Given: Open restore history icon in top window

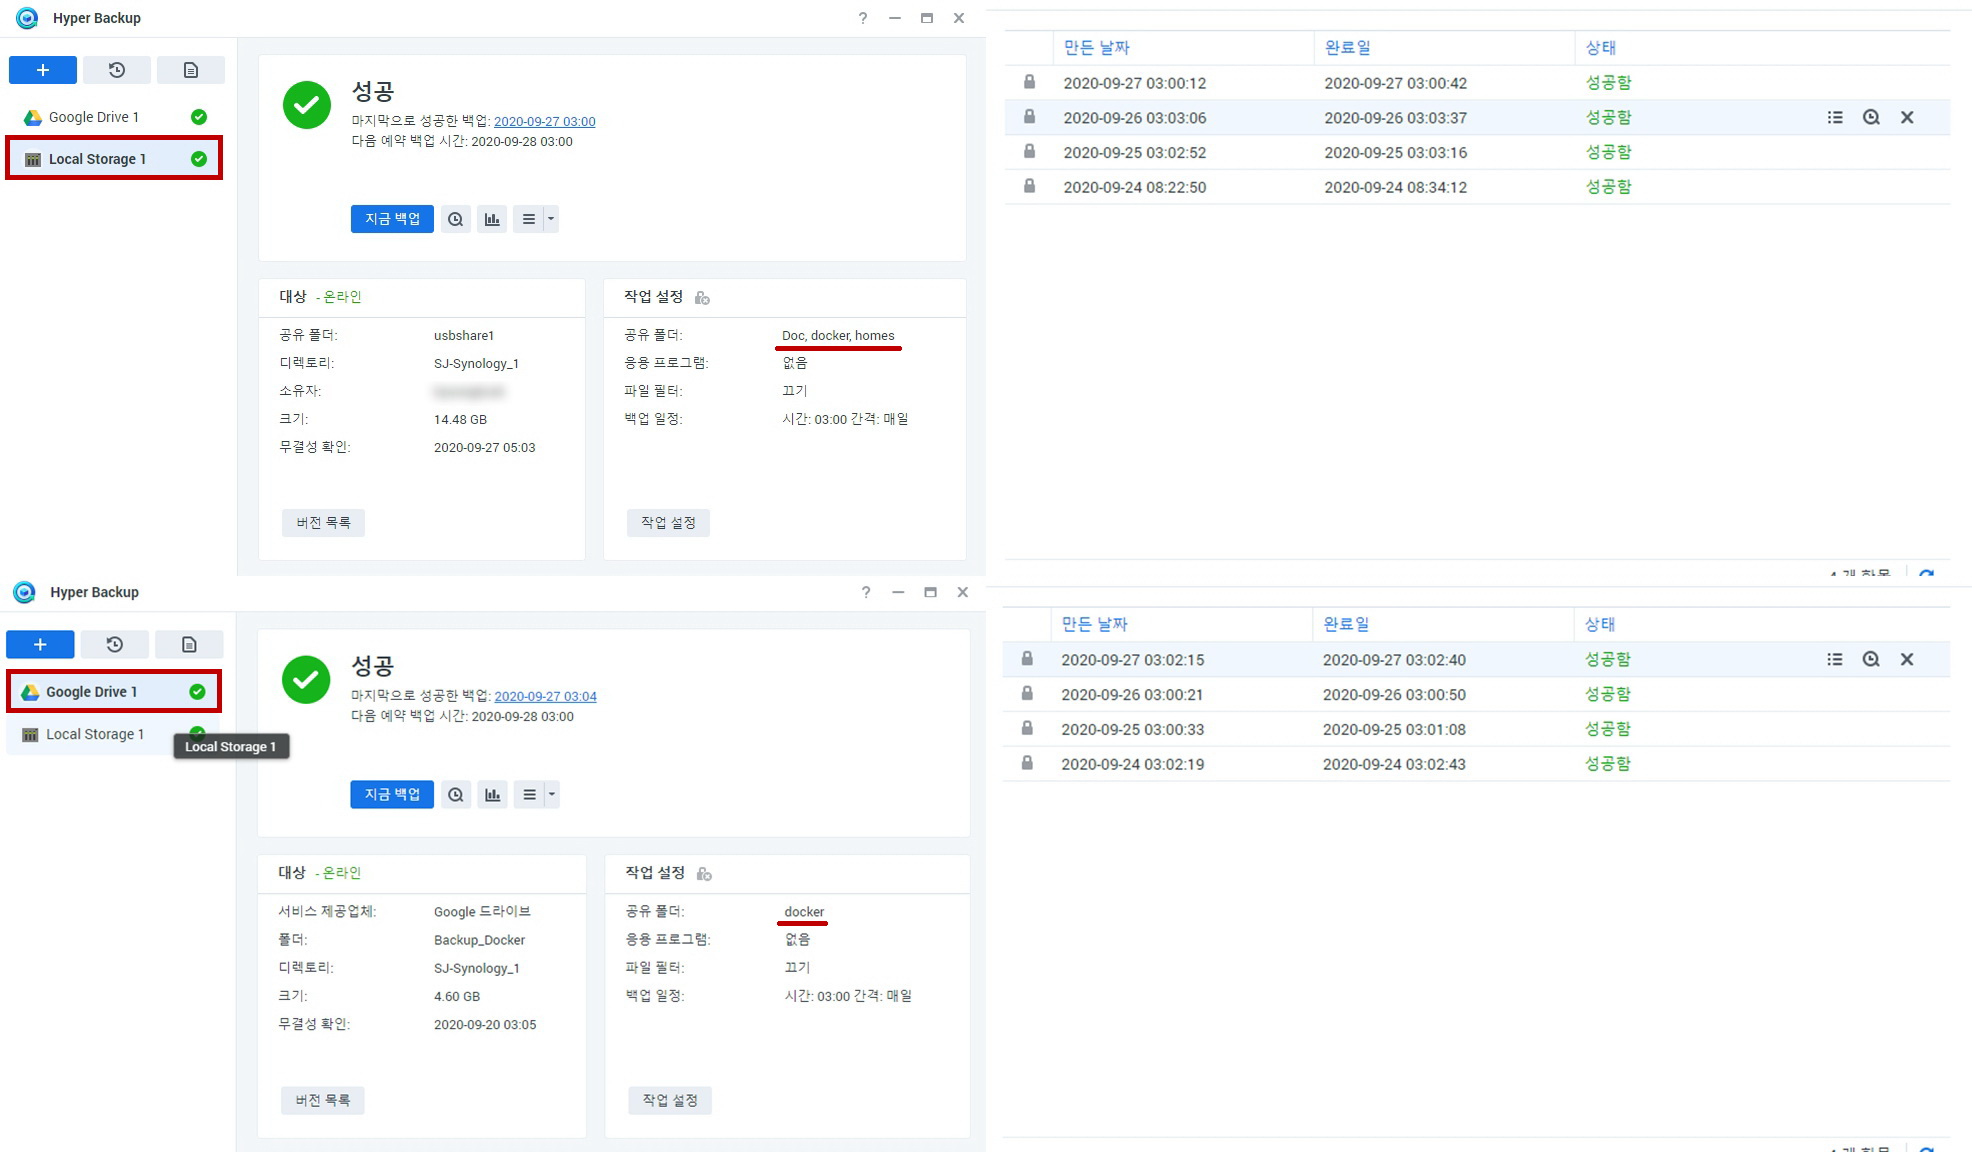Looking at the screenshot, I should tap(116, 70).
